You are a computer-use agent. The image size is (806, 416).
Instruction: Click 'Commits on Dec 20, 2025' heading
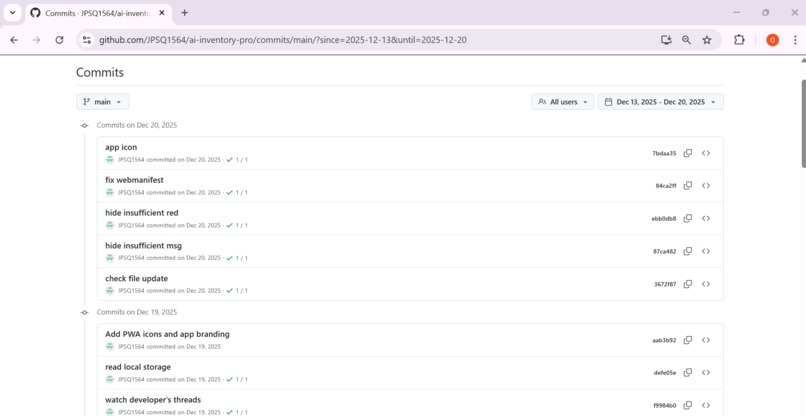pyautogui.click(x=137, y=125)
